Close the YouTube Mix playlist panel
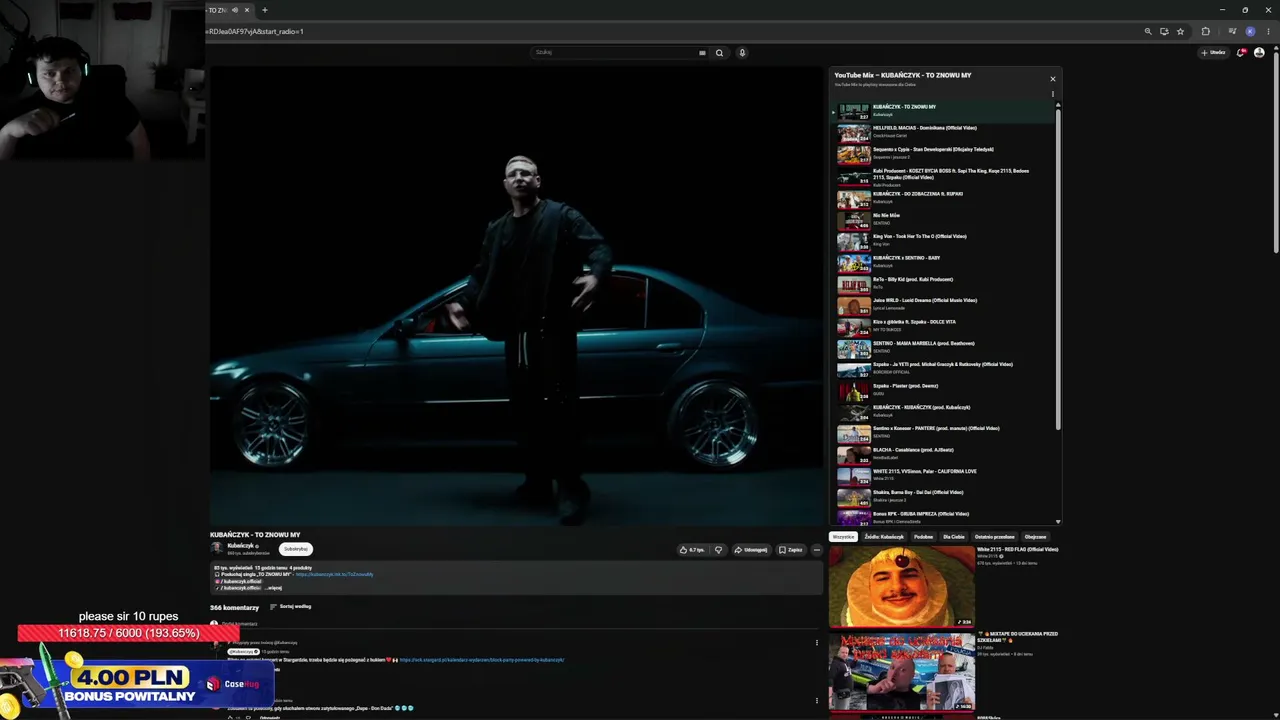1280x720 pixels. click(x=1052, y=78)
